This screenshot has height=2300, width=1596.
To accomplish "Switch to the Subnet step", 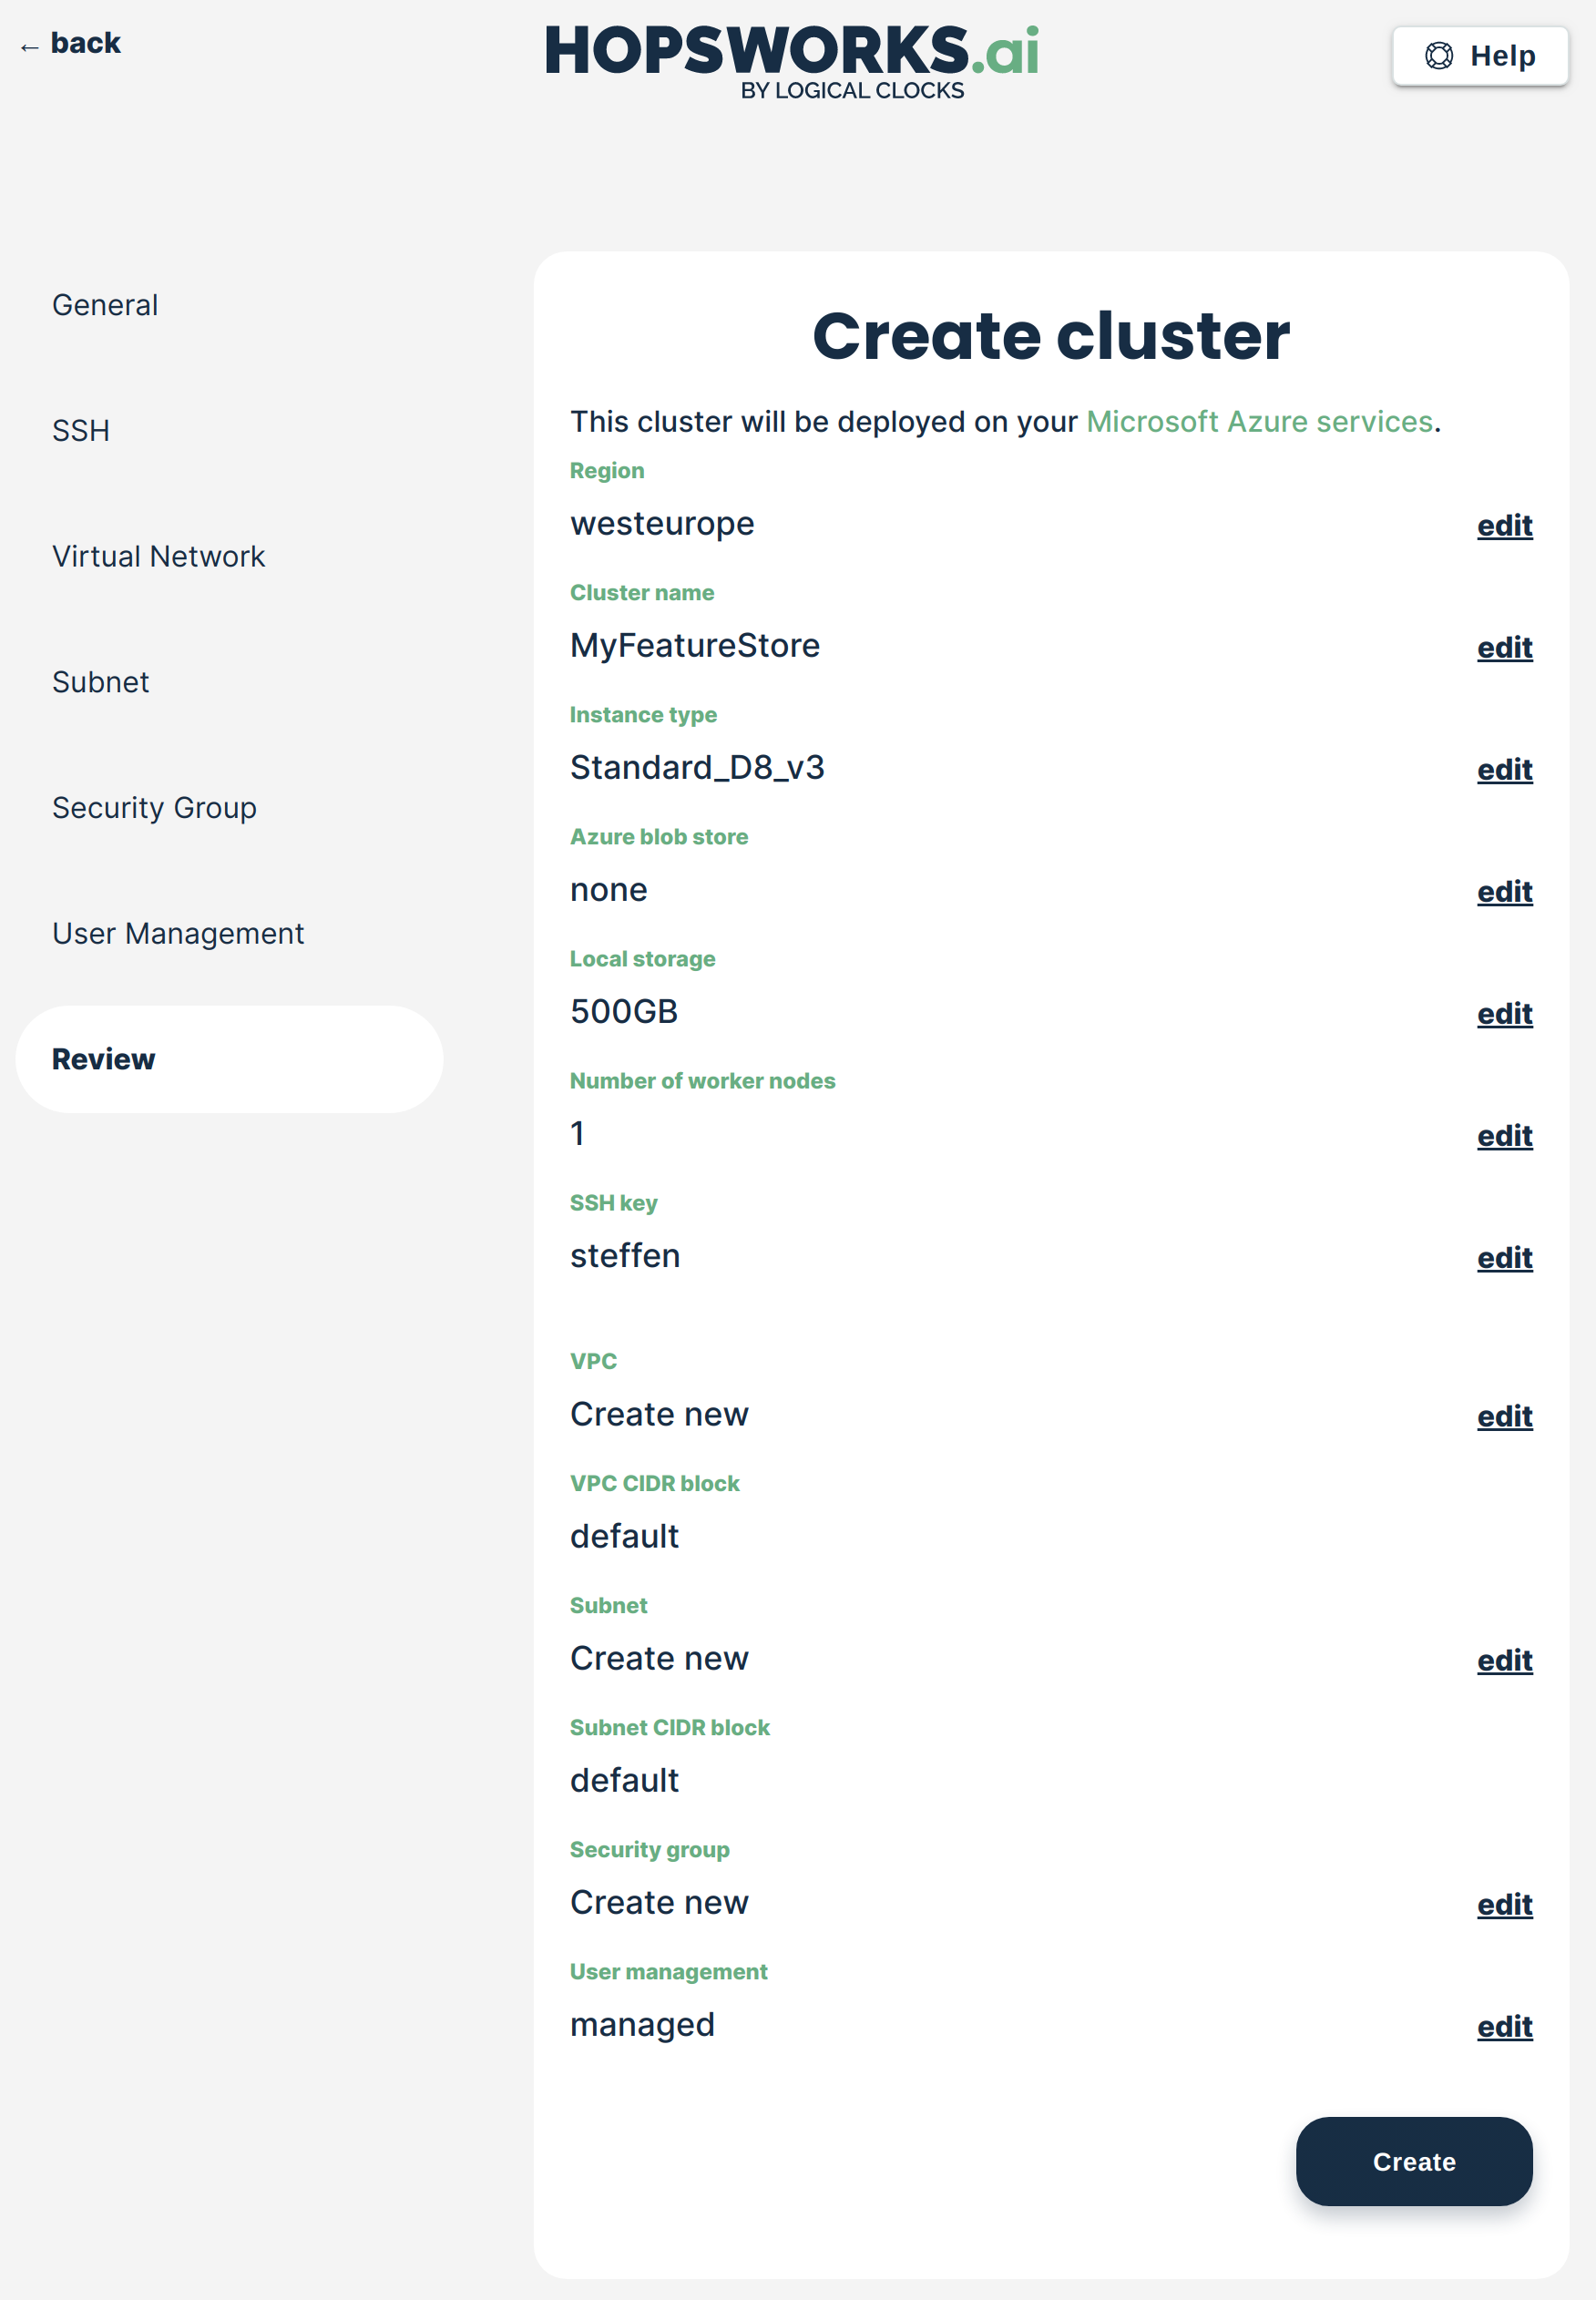I will coord(100,682).
